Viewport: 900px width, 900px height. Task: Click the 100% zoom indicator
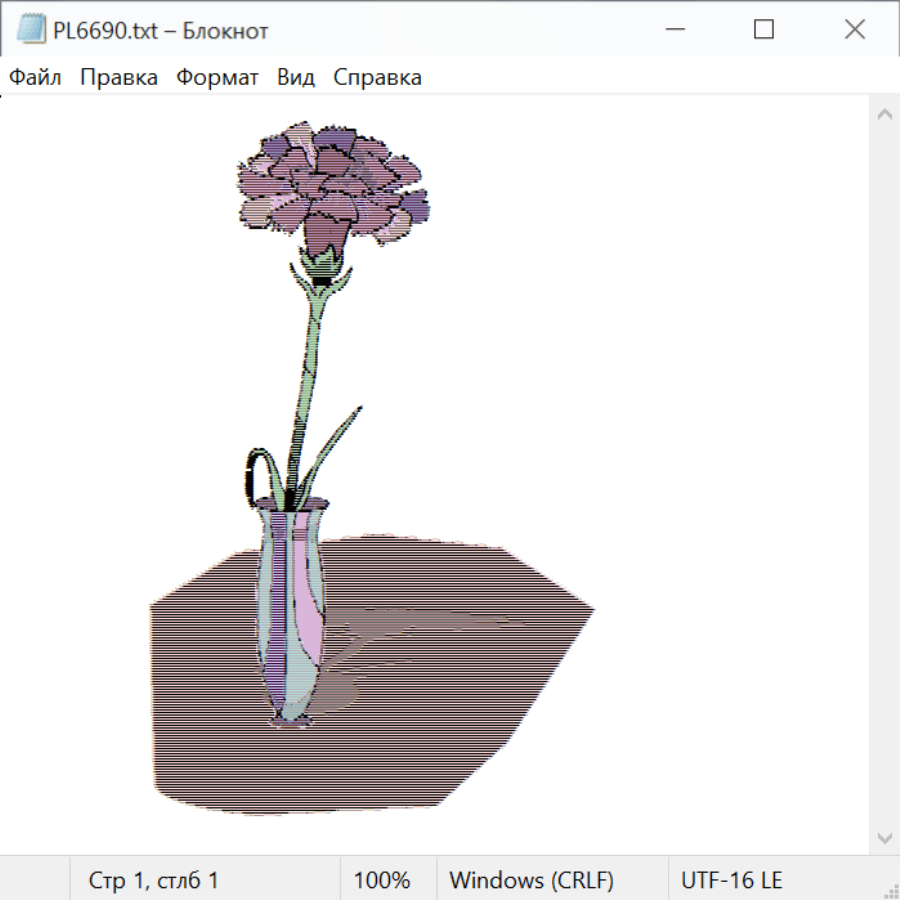click(382, 880)
